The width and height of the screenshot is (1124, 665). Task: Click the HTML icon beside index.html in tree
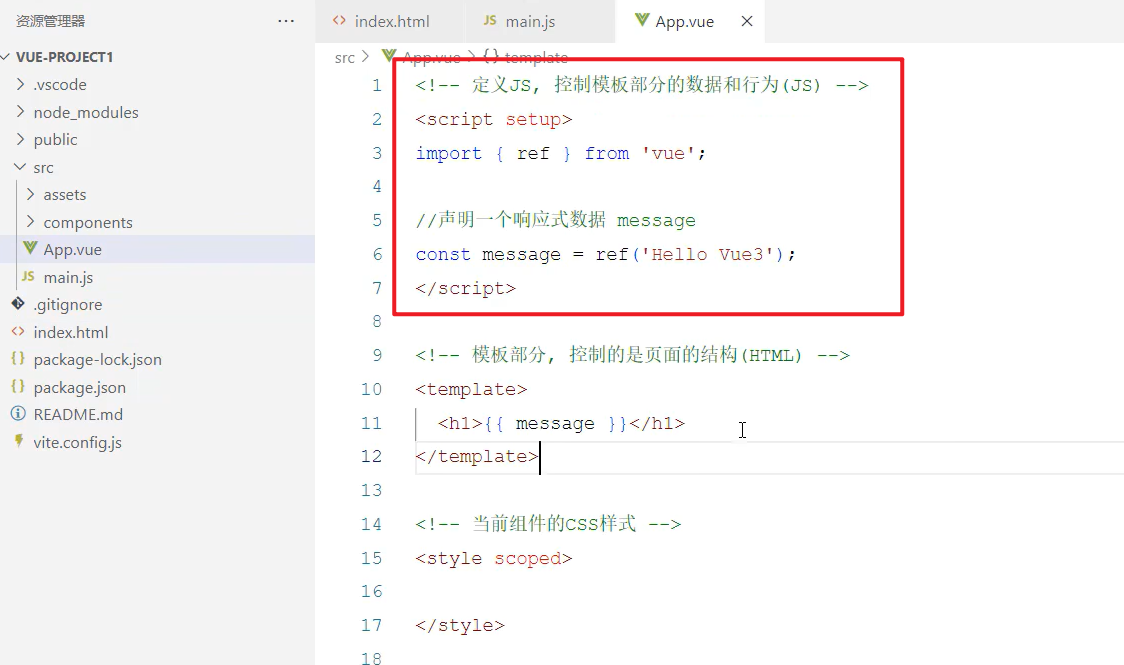[x=18, y=332]
